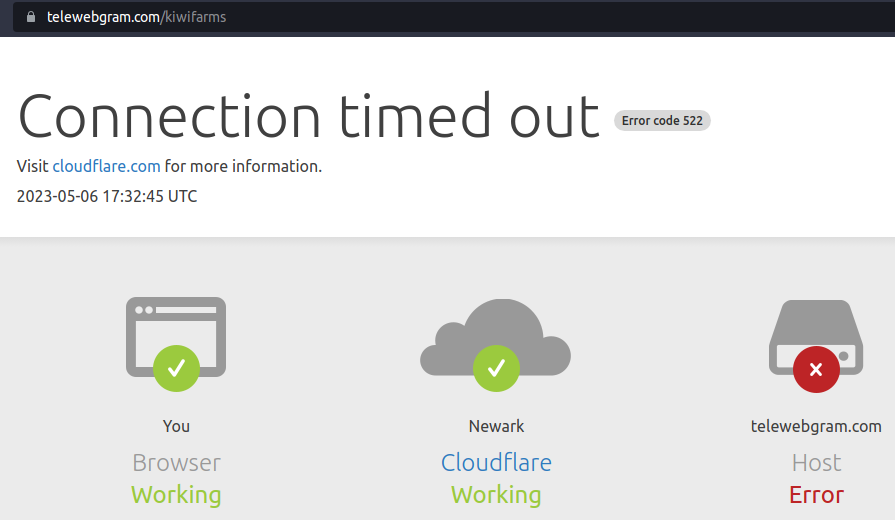895x520 pixels.
Task: Click the red 'Error' status text
Action: (816, 495)
